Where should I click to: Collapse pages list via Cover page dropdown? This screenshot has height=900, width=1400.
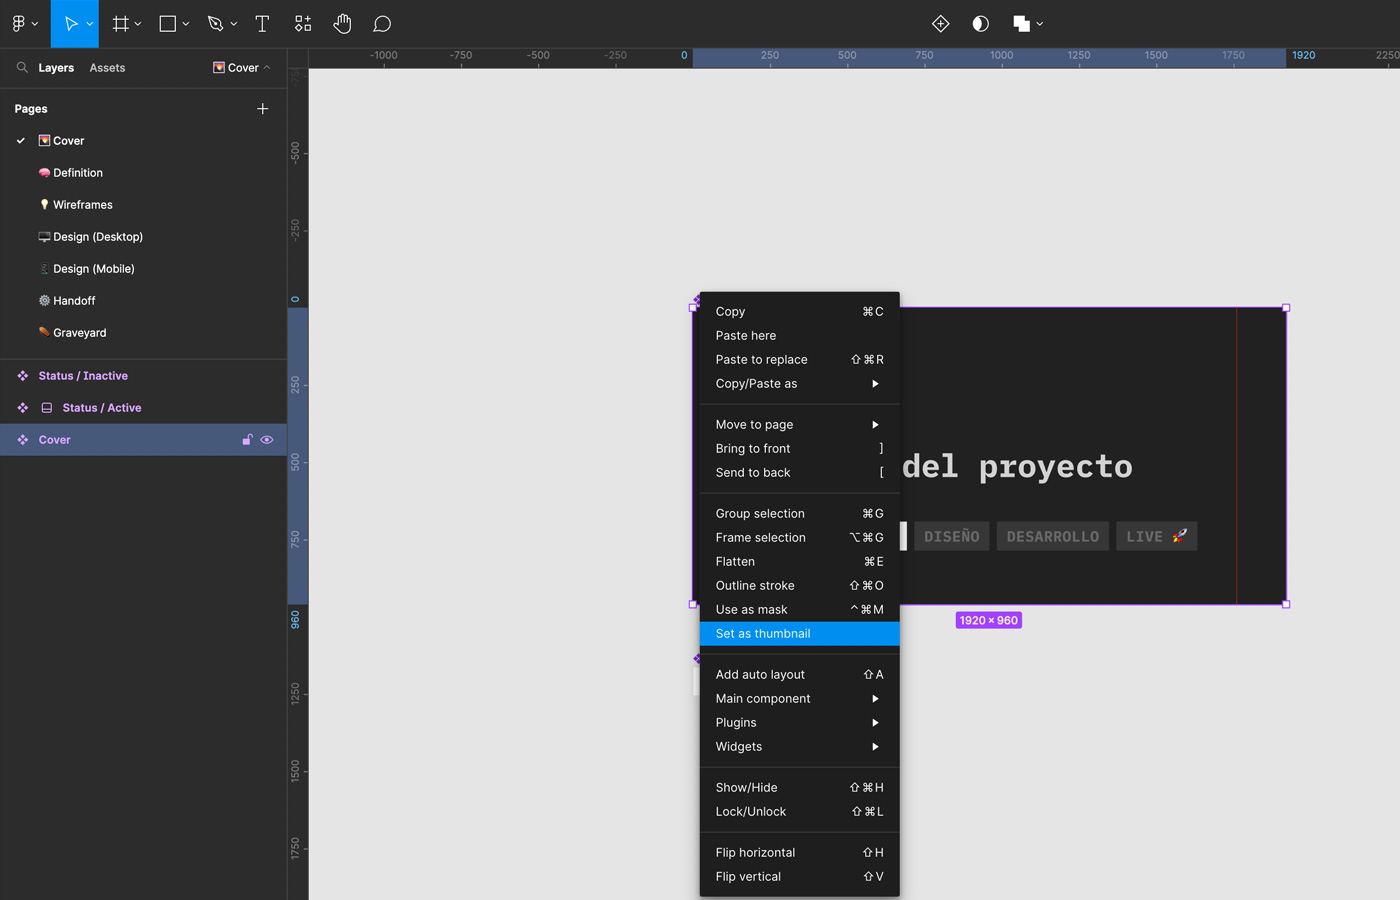(242, 67)
